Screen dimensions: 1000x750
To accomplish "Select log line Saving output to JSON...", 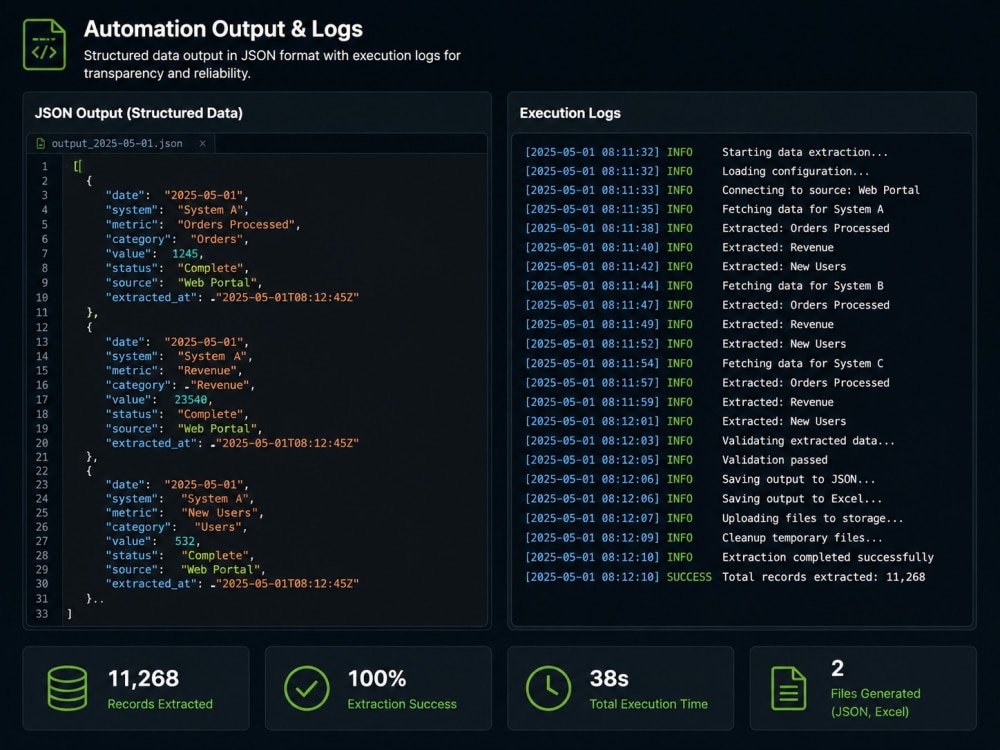I will (x=700, y=479).
